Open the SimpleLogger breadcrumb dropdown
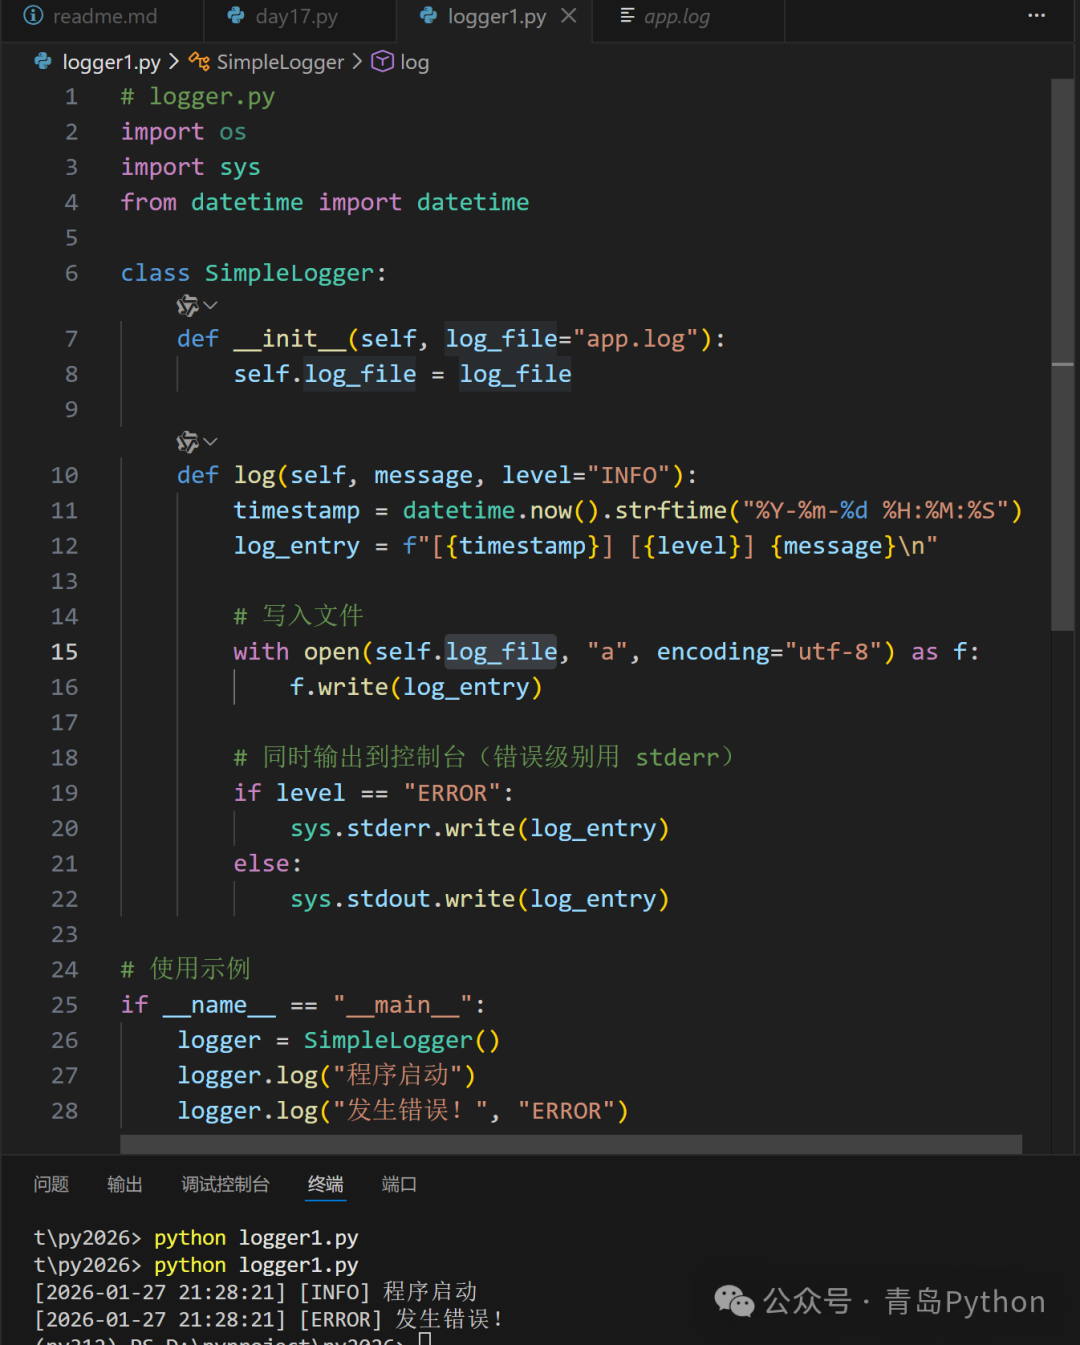 coord(280,61)
